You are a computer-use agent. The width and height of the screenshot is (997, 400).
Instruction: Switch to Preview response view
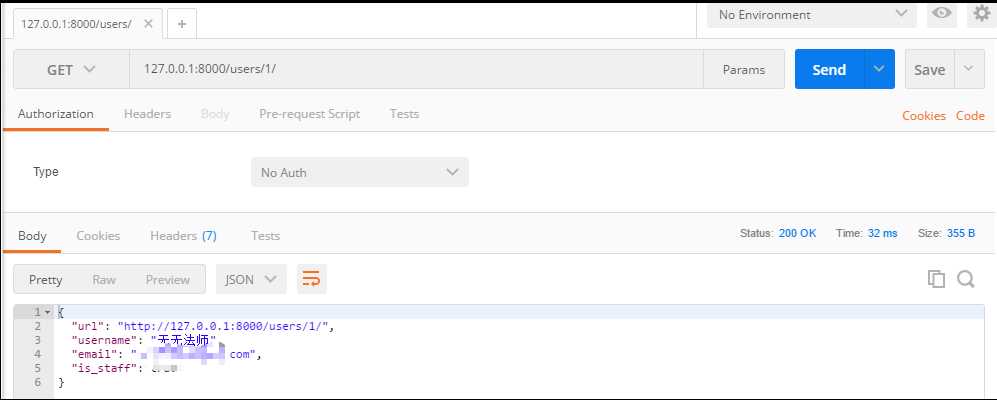click(x=167, y=279)
